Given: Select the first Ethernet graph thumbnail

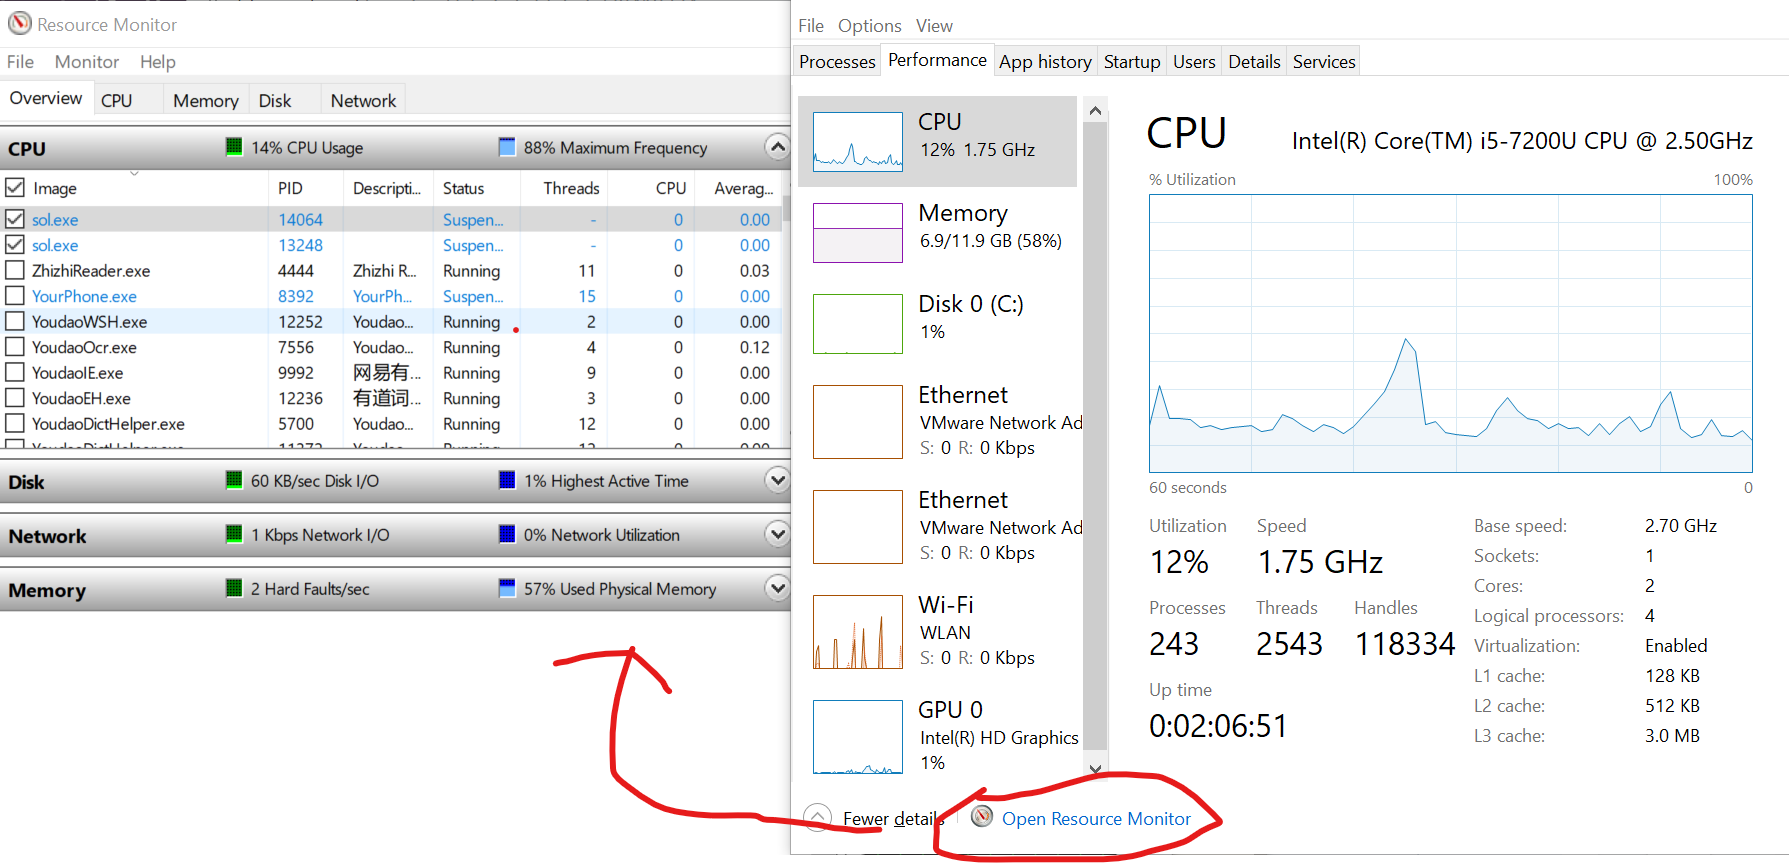Looking at the screenshot, I should point(858,422).
